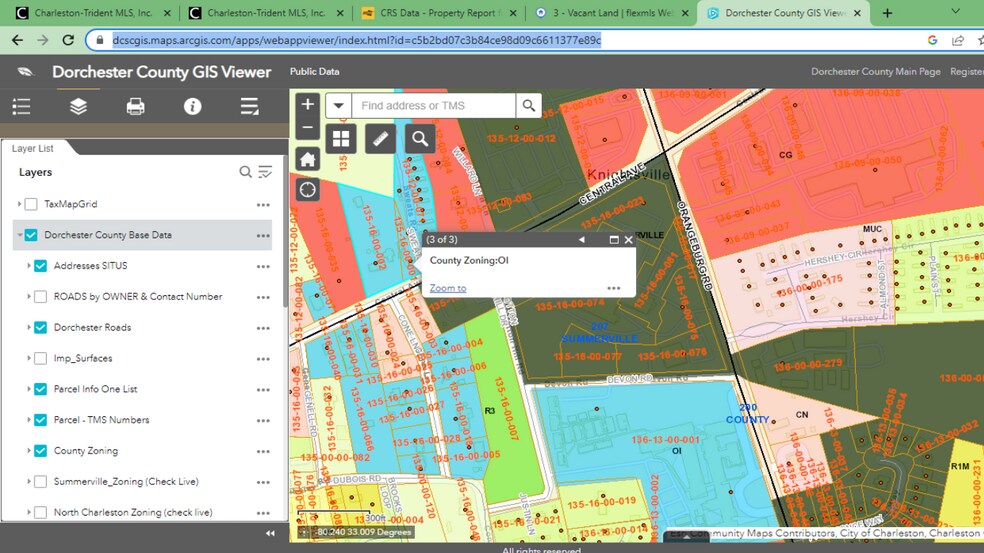Image resolution: width=984 pixels, height=553 pixels.
Task: Click the My Location crosshair button
Action: [x=308, y=189]
